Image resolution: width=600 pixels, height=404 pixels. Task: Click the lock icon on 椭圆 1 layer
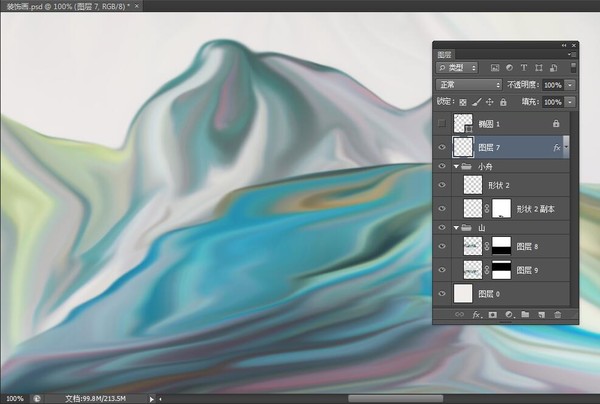(556, 124)
